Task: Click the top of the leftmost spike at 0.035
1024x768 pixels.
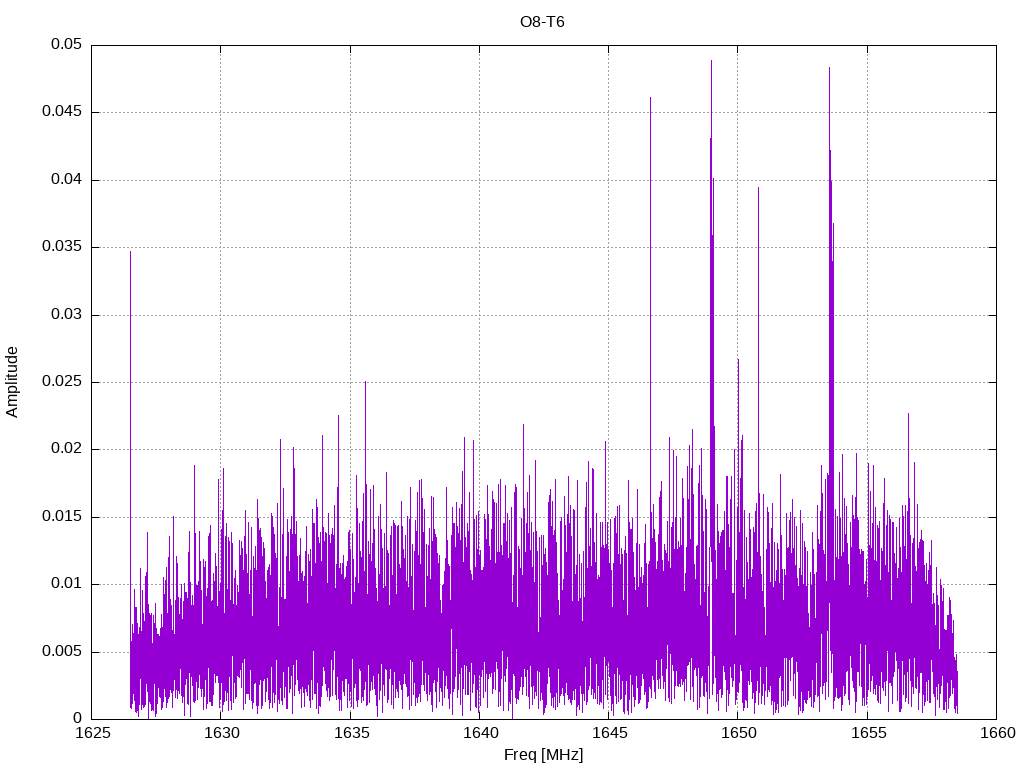Action: (130, 252)
